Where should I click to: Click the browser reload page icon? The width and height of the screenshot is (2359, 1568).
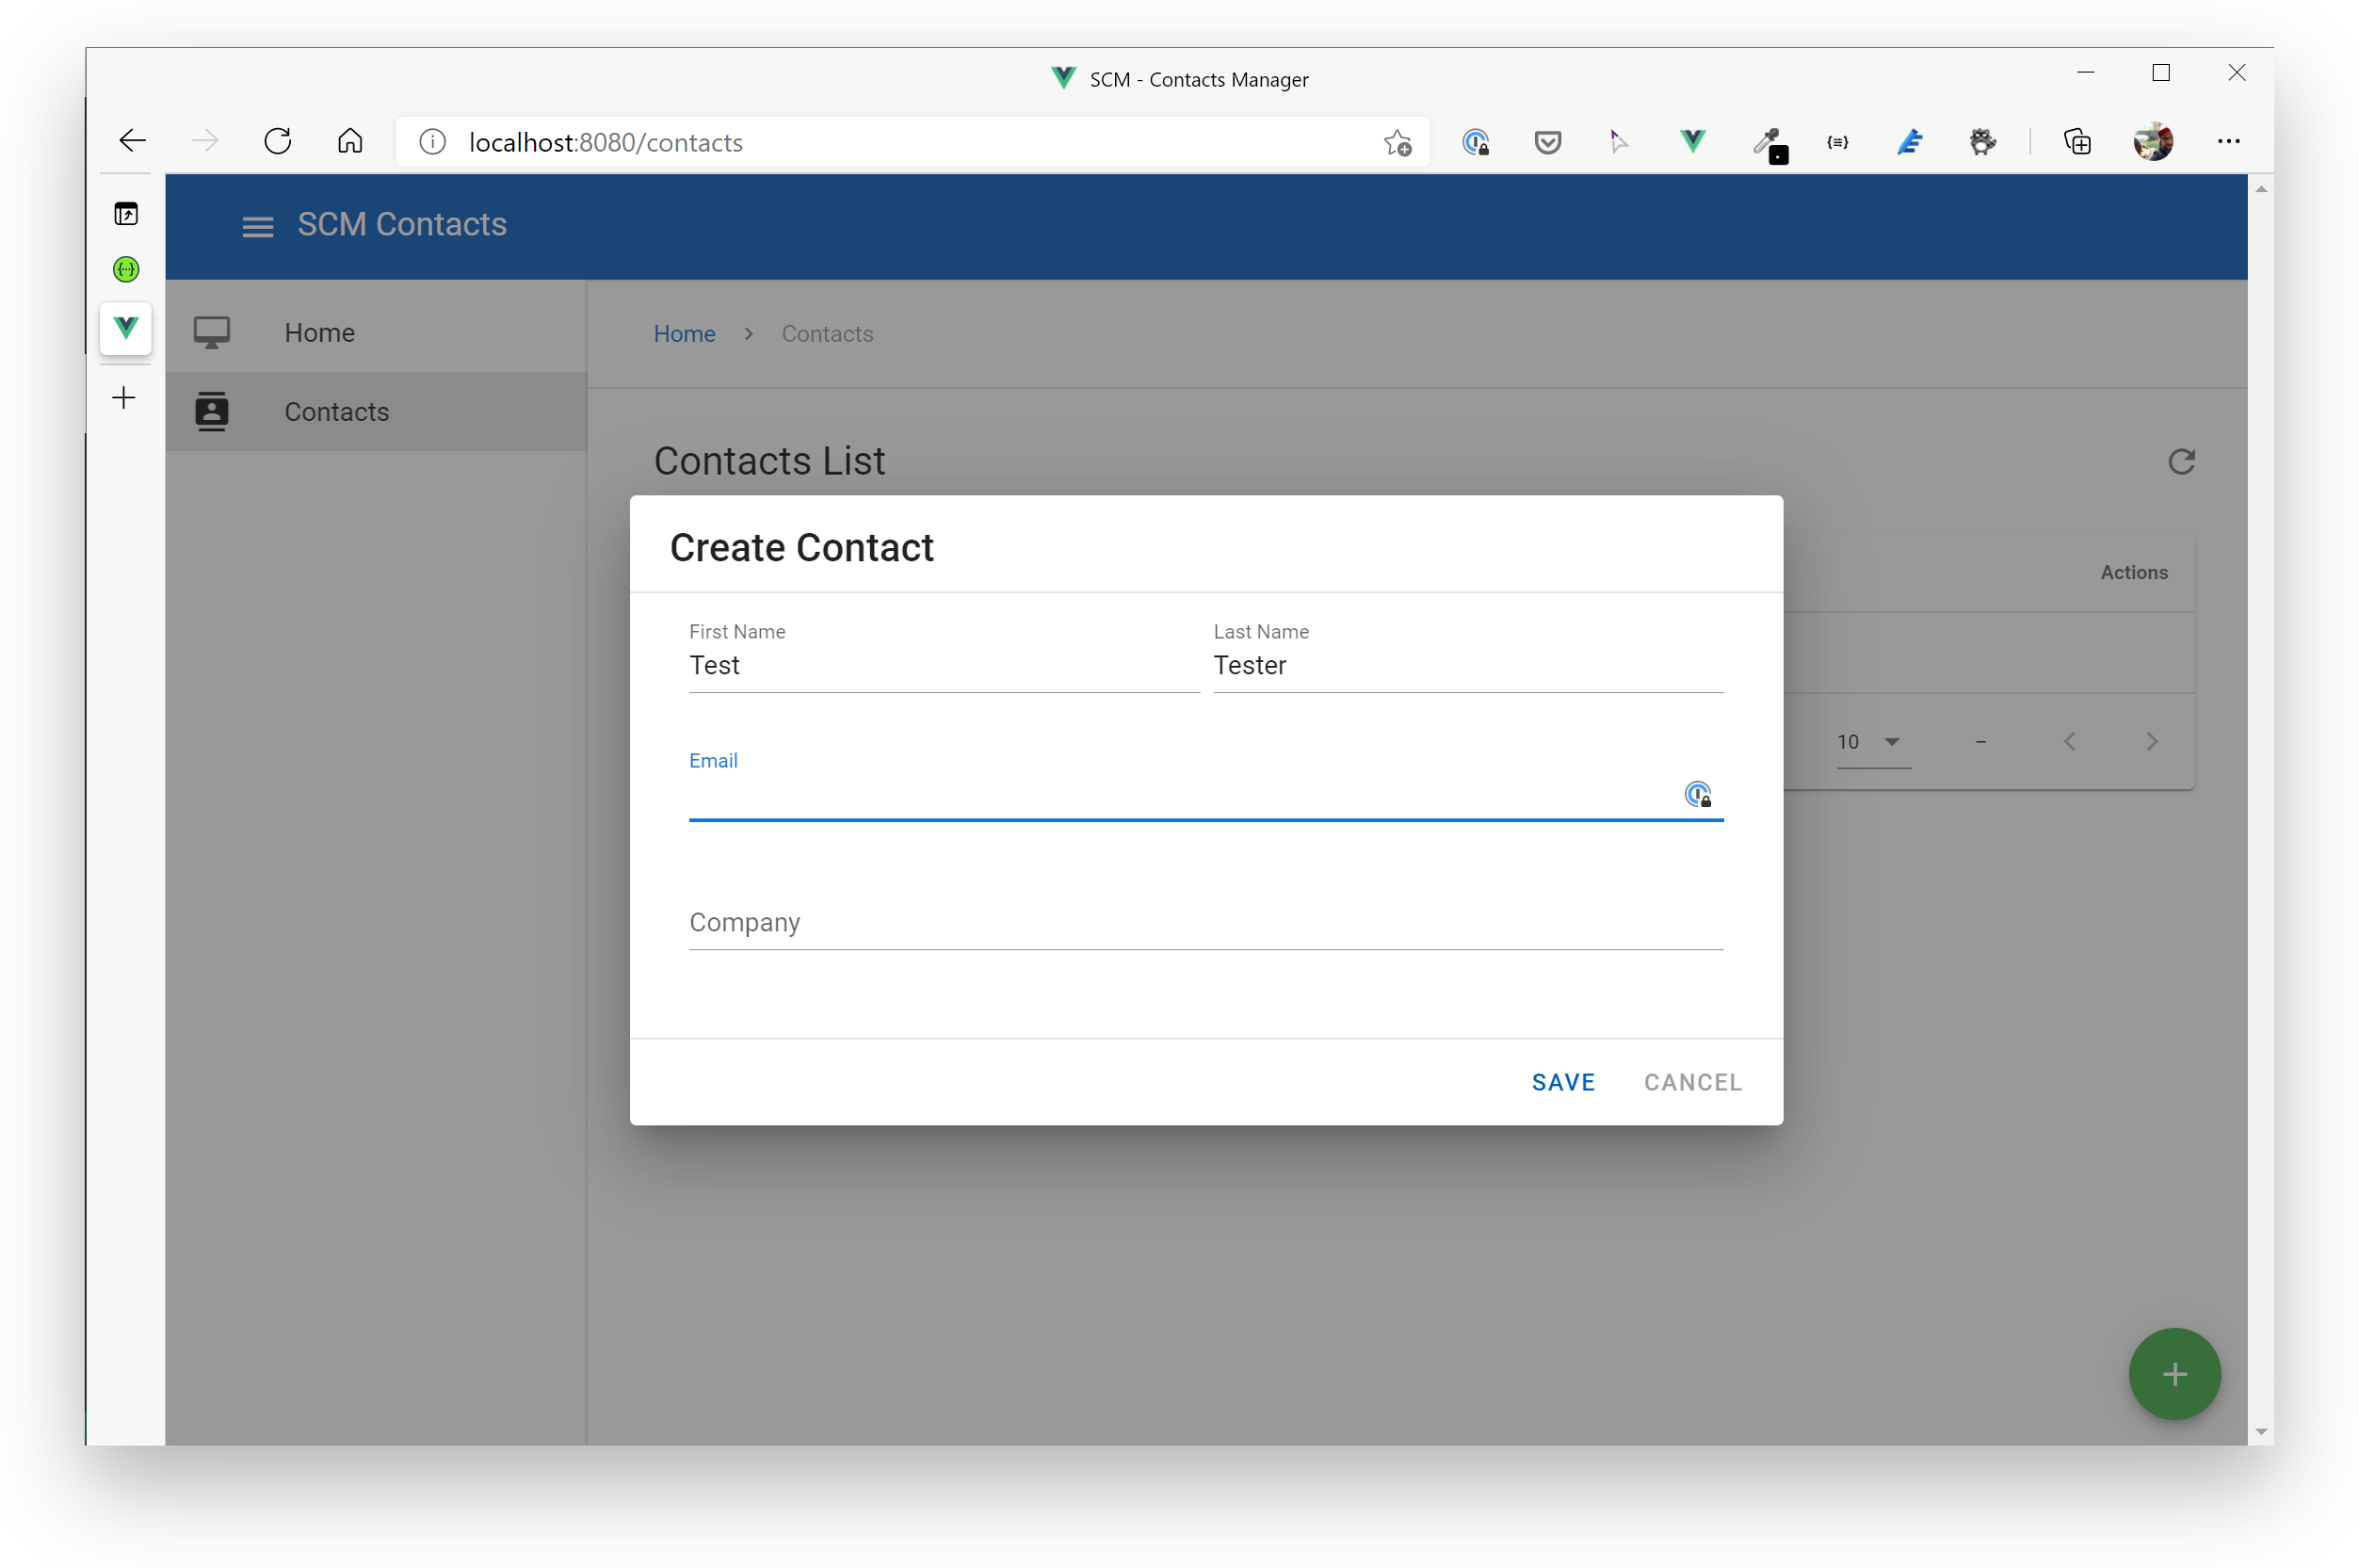click(x=278, y=142)
